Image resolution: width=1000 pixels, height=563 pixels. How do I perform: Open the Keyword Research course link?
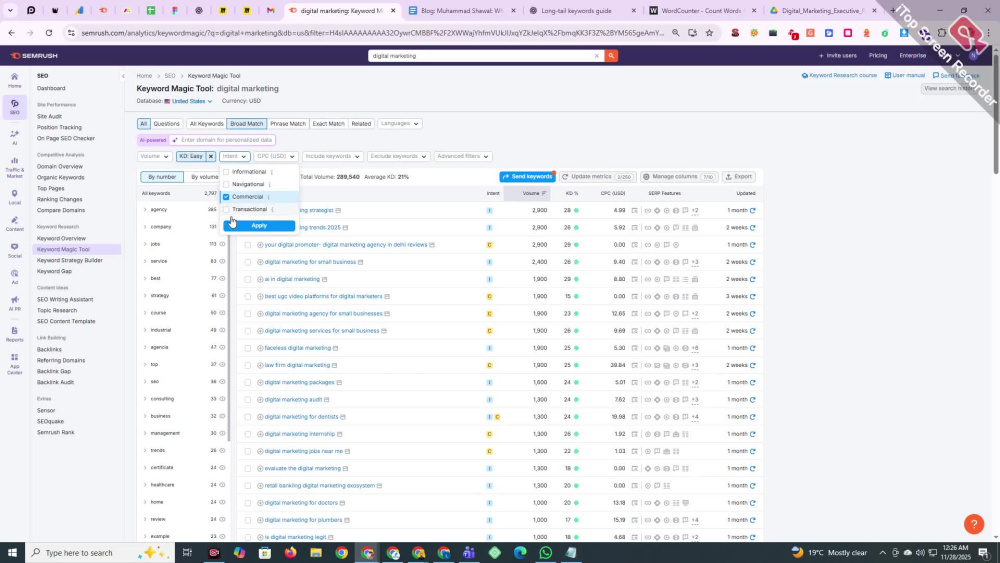click(839, 75)
